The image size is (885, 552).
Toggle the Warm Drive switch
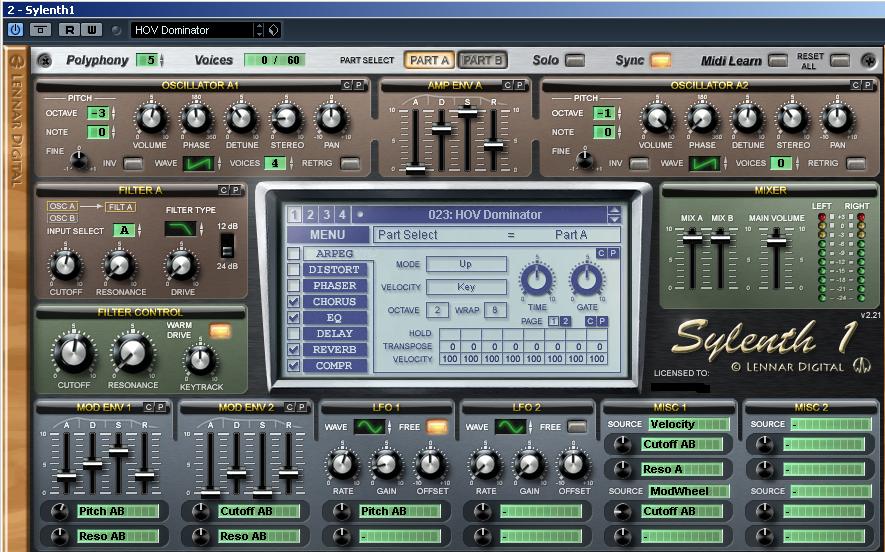click(220, 331)
